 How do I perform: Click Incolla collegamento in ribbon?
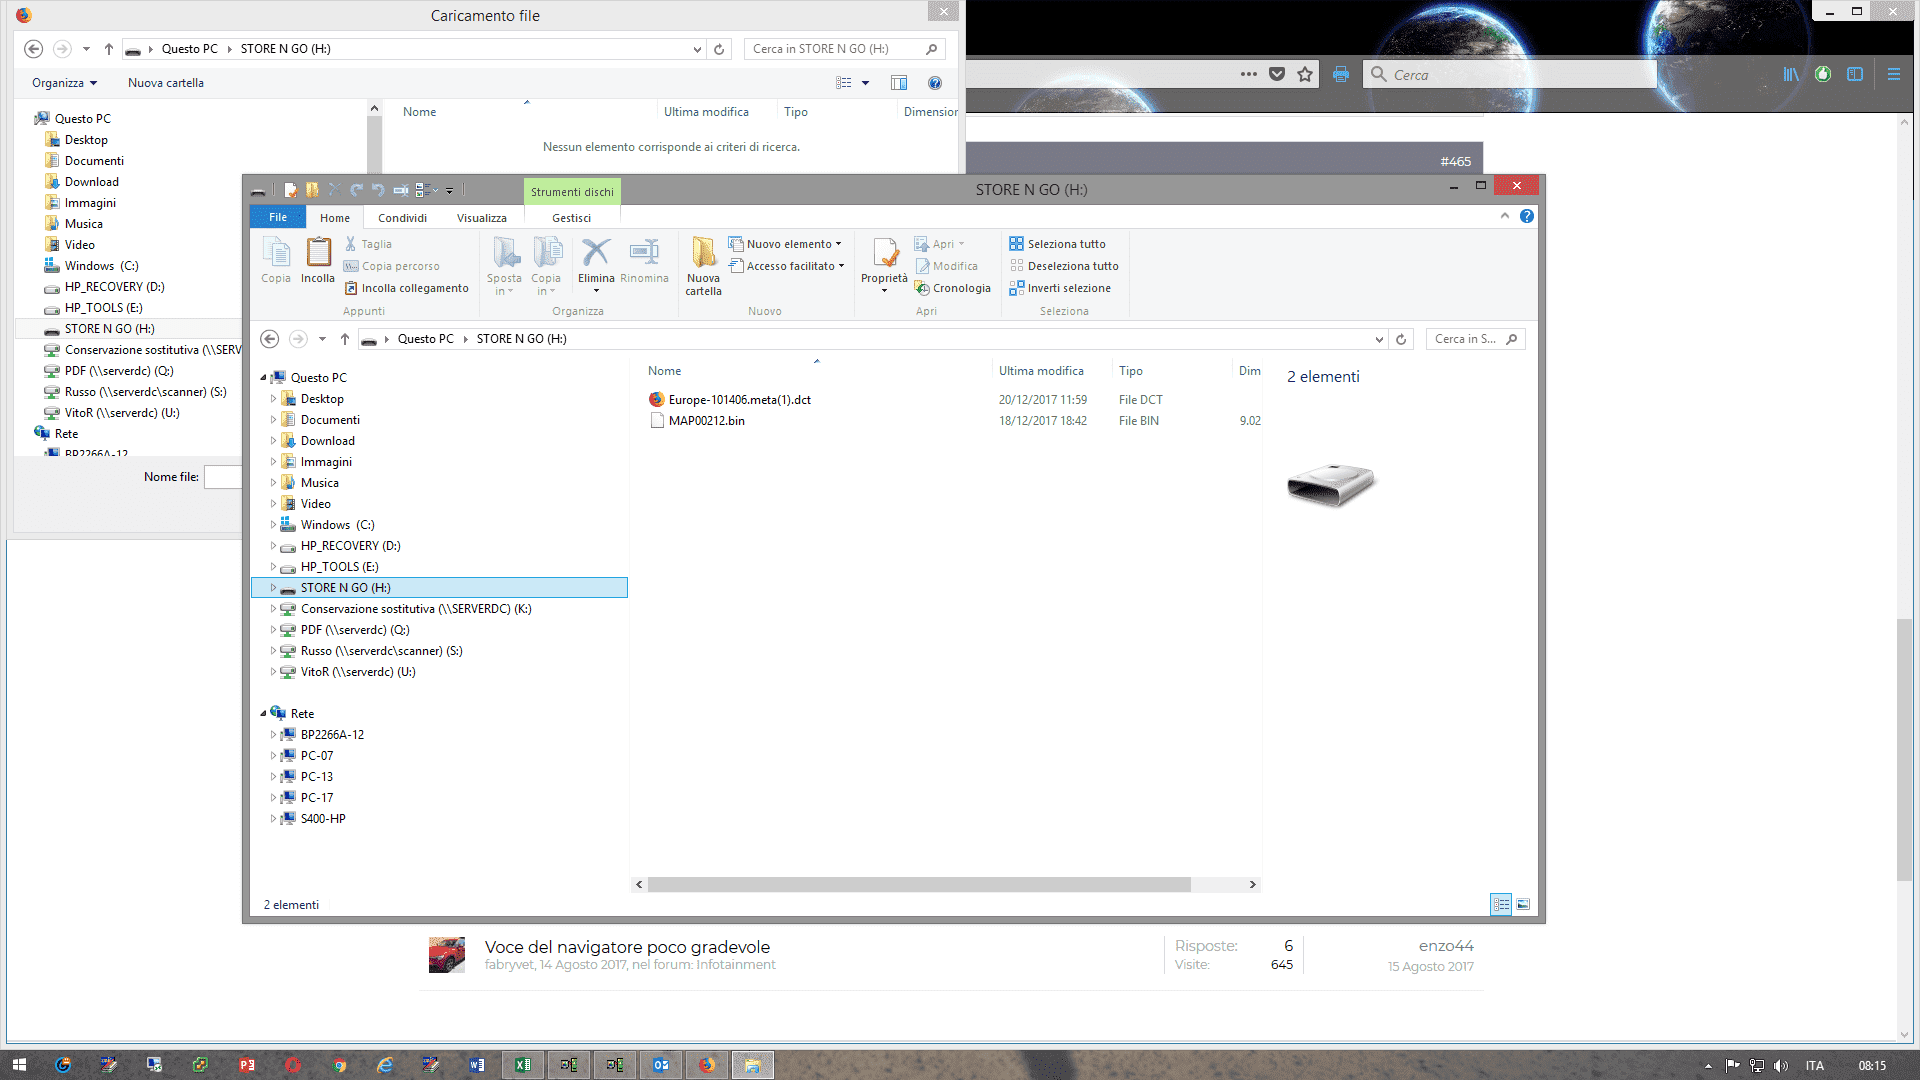406,288
